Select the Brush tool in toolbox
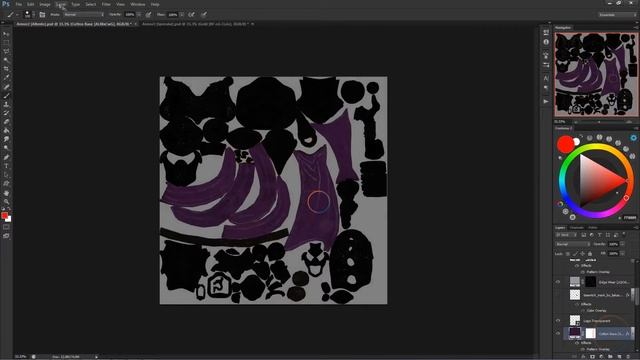Screen dimensions: 640x360 (x=6, y=96)
